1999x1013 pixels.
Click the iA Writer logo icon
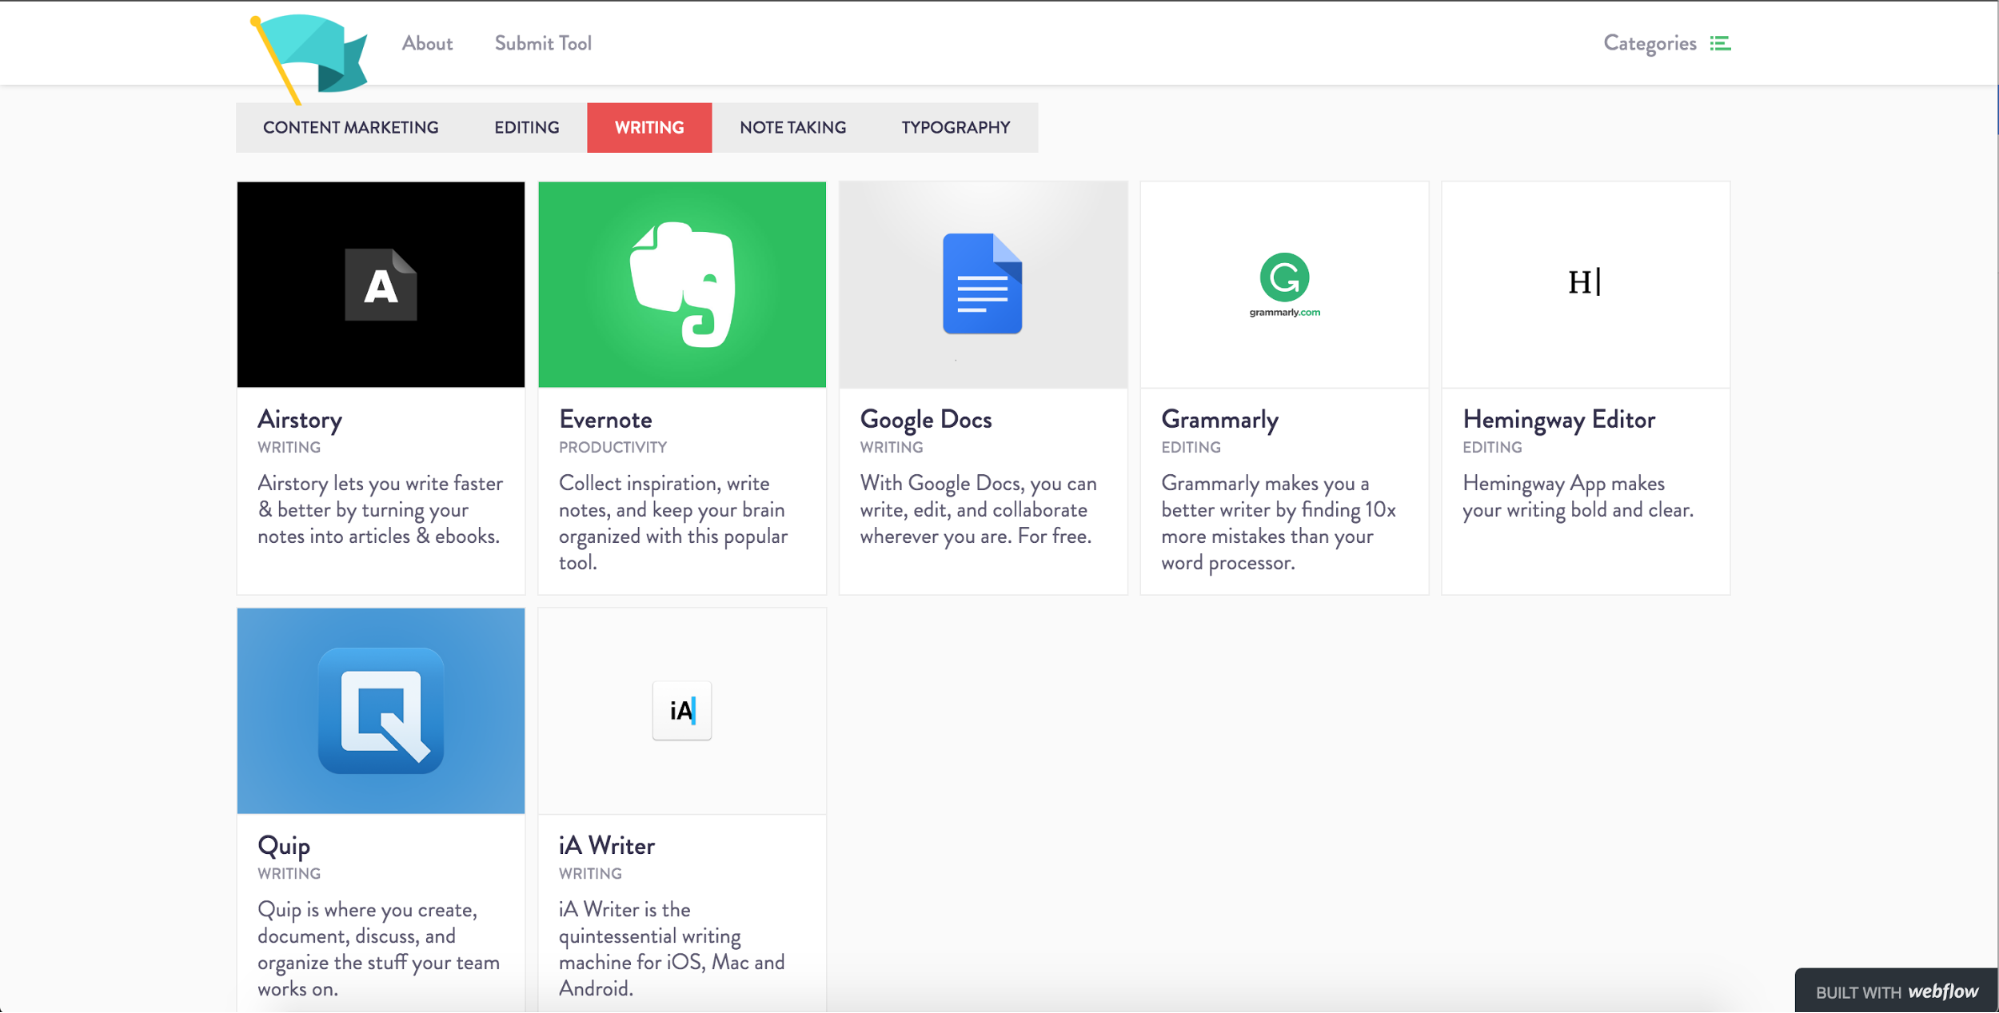click(682, 711)
